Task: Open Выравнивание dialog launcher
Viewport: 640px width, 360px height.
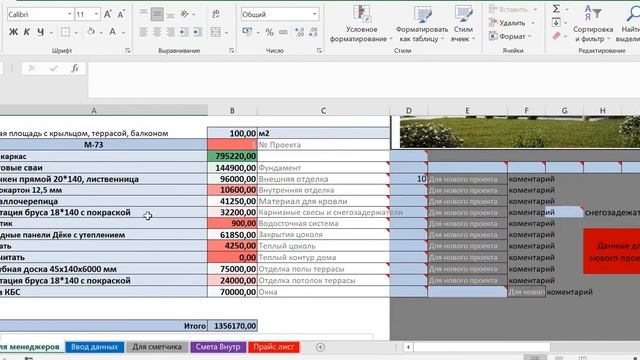Action: click(231, 51)
